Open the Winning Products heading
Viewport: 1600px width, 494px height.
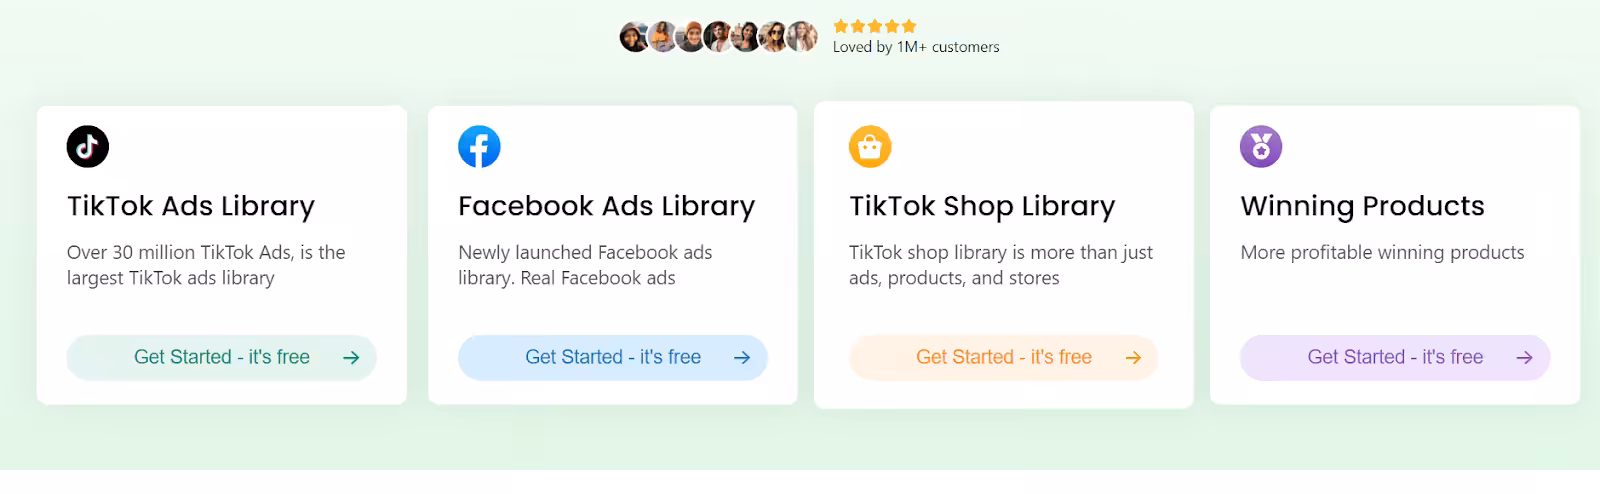click(x=1362, y=206)
